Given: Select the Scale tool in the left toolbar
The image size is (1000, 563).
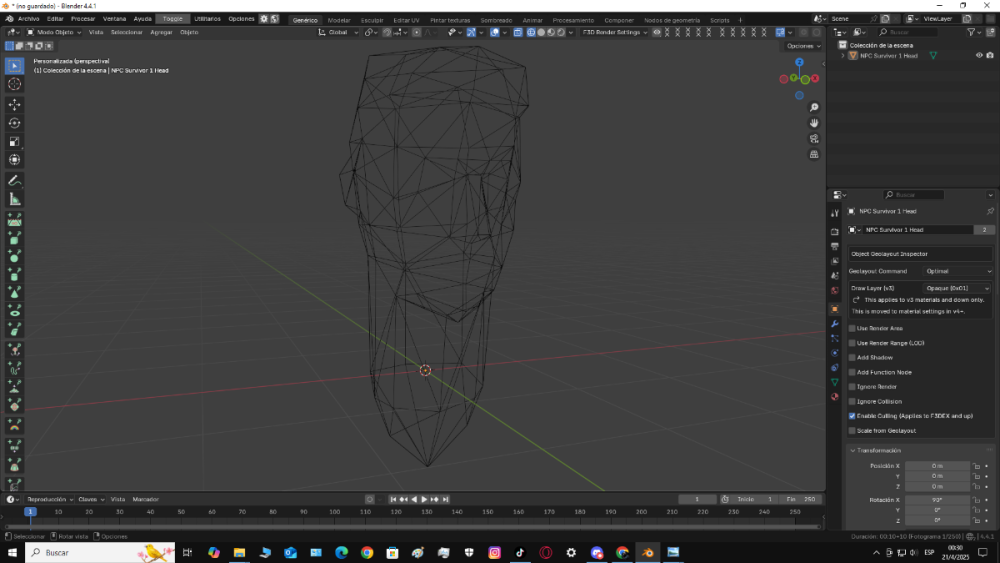Looking at the screenshot, I should click(15, 141).
